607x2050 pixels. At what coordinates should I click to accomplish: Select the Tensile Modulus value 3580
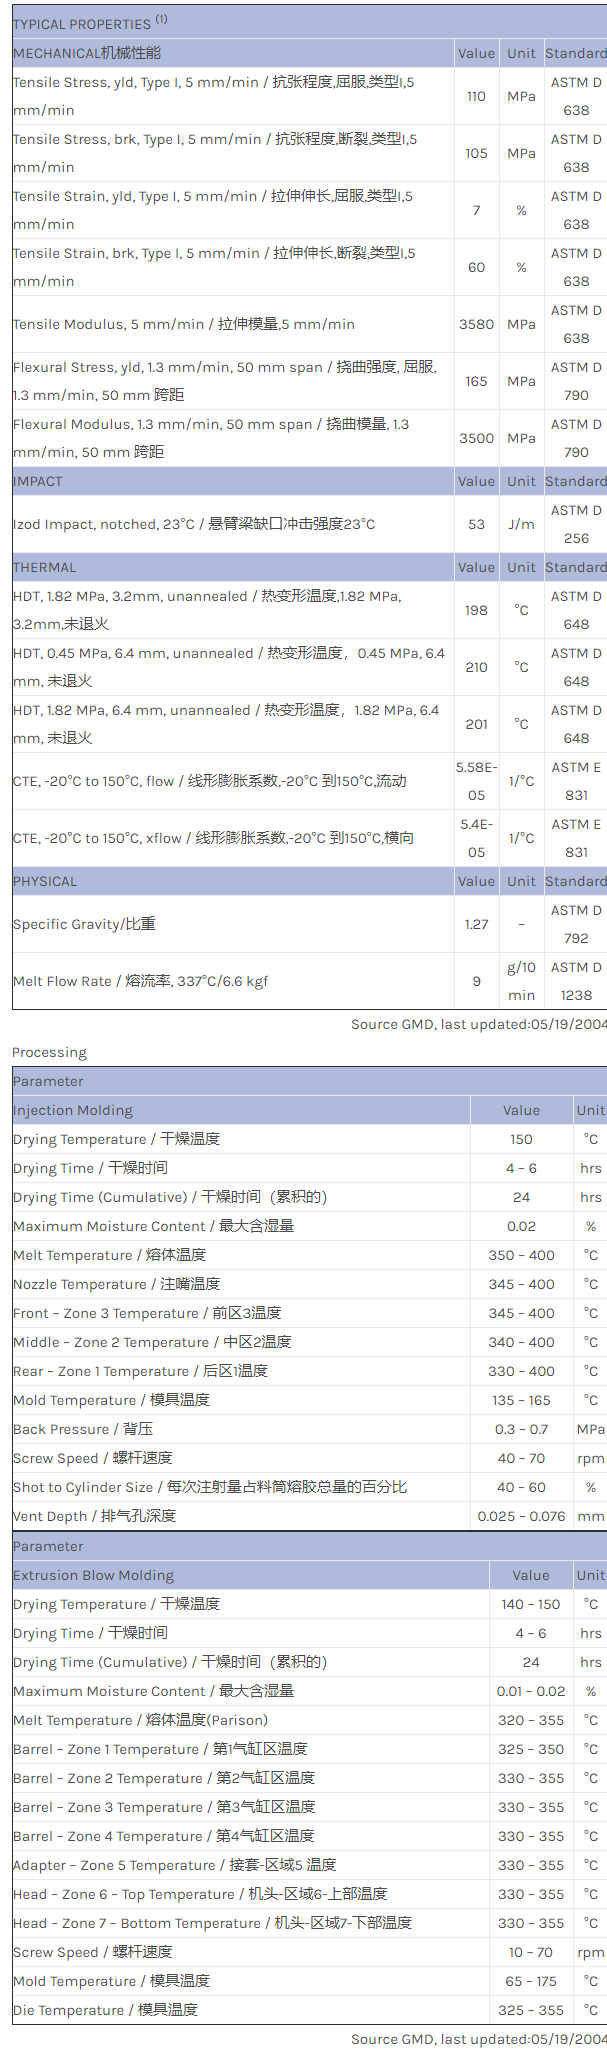coord(476,324)
